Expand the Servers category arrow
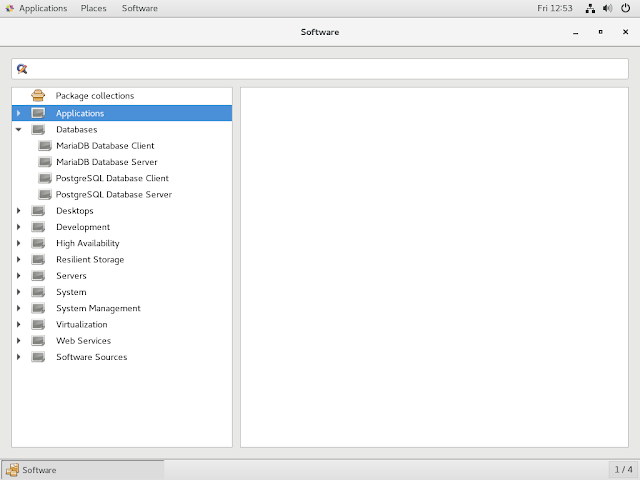The height and width of the screenshot is (480, 640). tap(18, 276)
